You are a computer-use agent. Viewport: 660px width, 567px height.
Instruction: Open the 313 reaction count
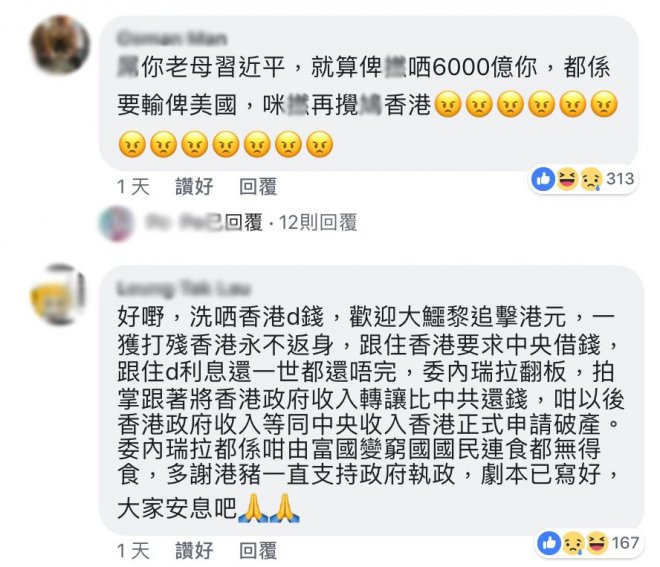tap(620, 179)
